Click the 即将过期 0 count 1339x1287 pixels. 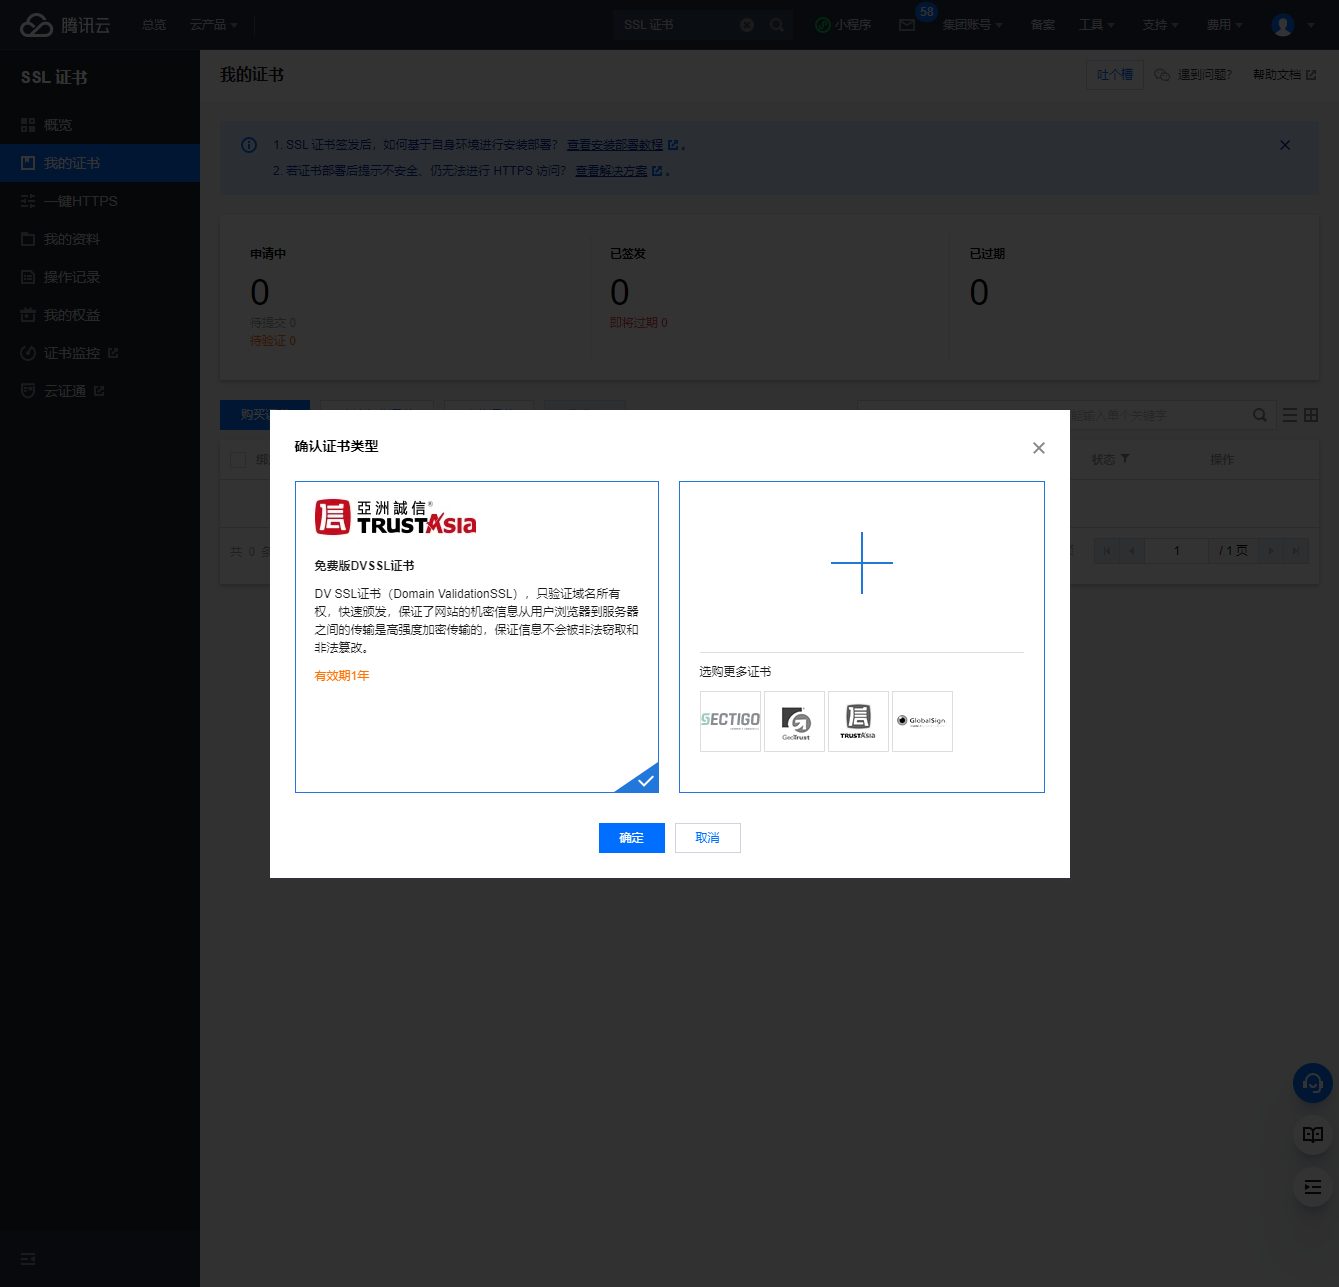coord(639,323)
